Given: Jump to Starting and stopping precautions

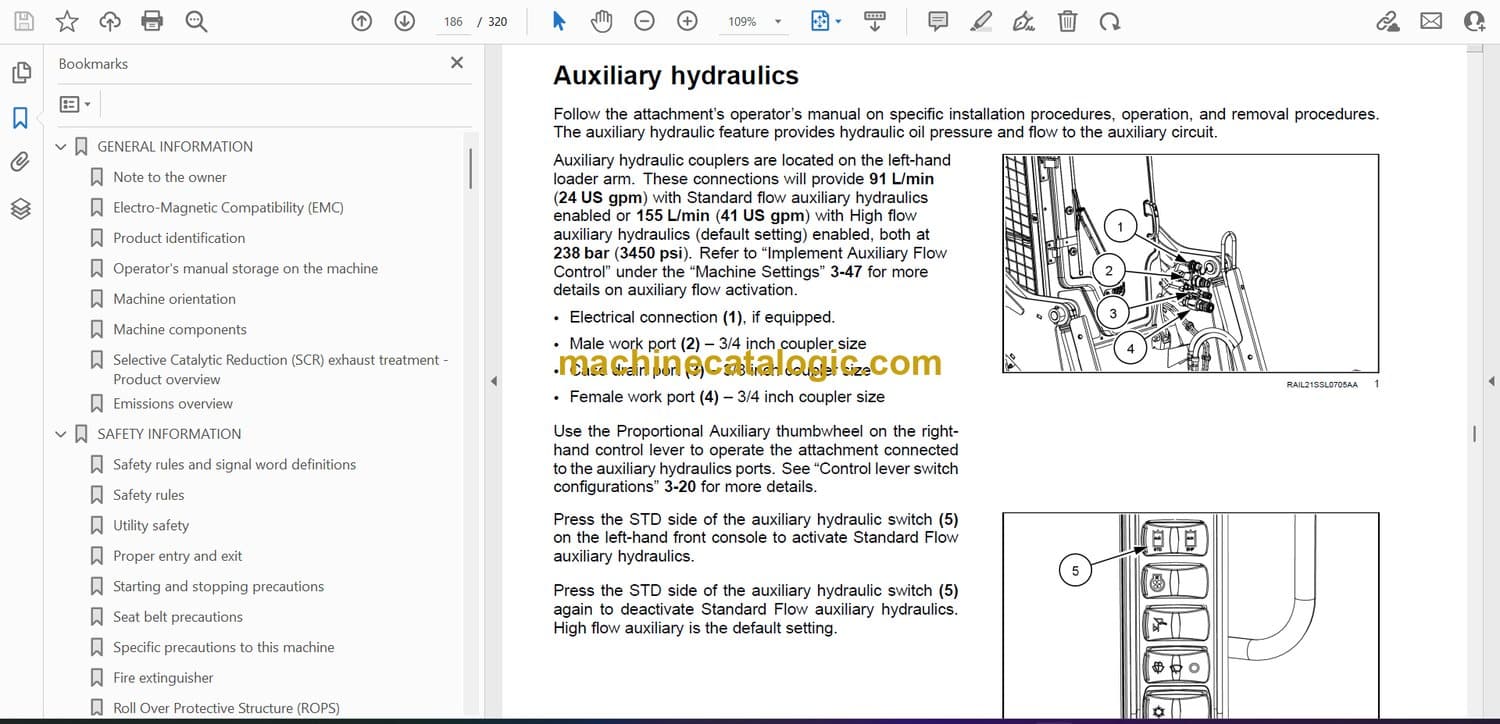Looking at the screenshot, I should pos(218,586).
